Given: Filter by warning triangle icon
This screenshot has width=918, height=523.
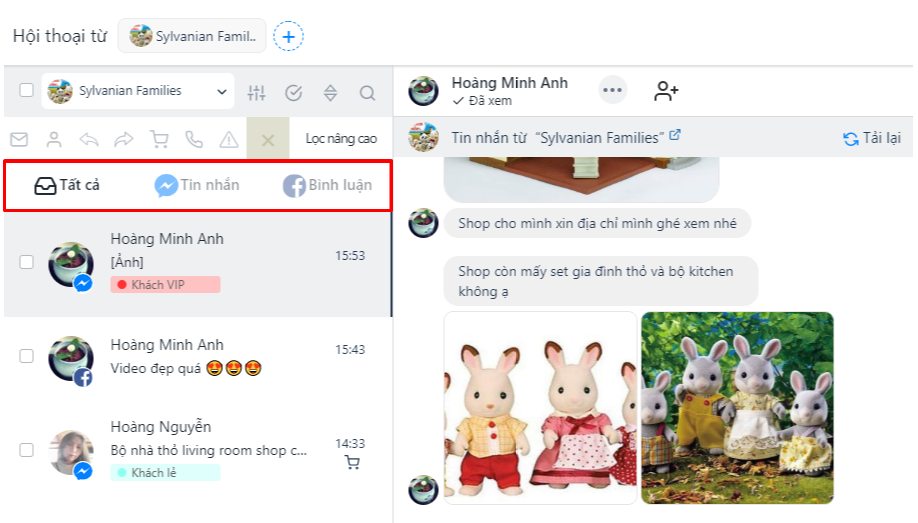Looking at the screenshot, I should (229, 139).
